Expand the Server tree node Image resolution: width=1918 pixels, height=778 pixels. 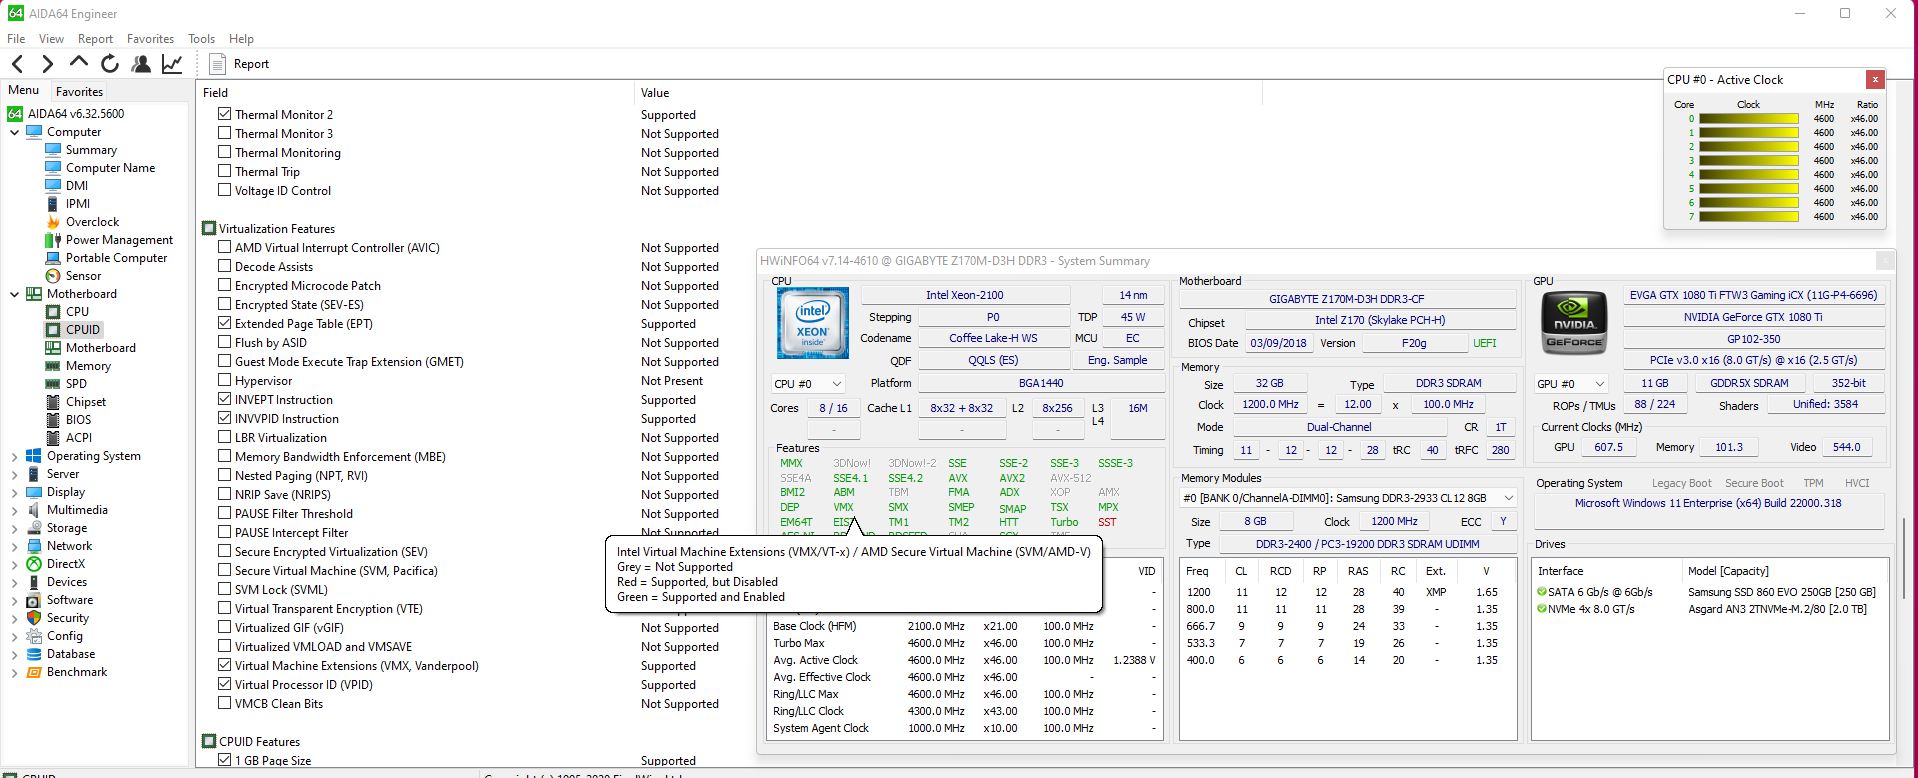[x=14, y=474]
